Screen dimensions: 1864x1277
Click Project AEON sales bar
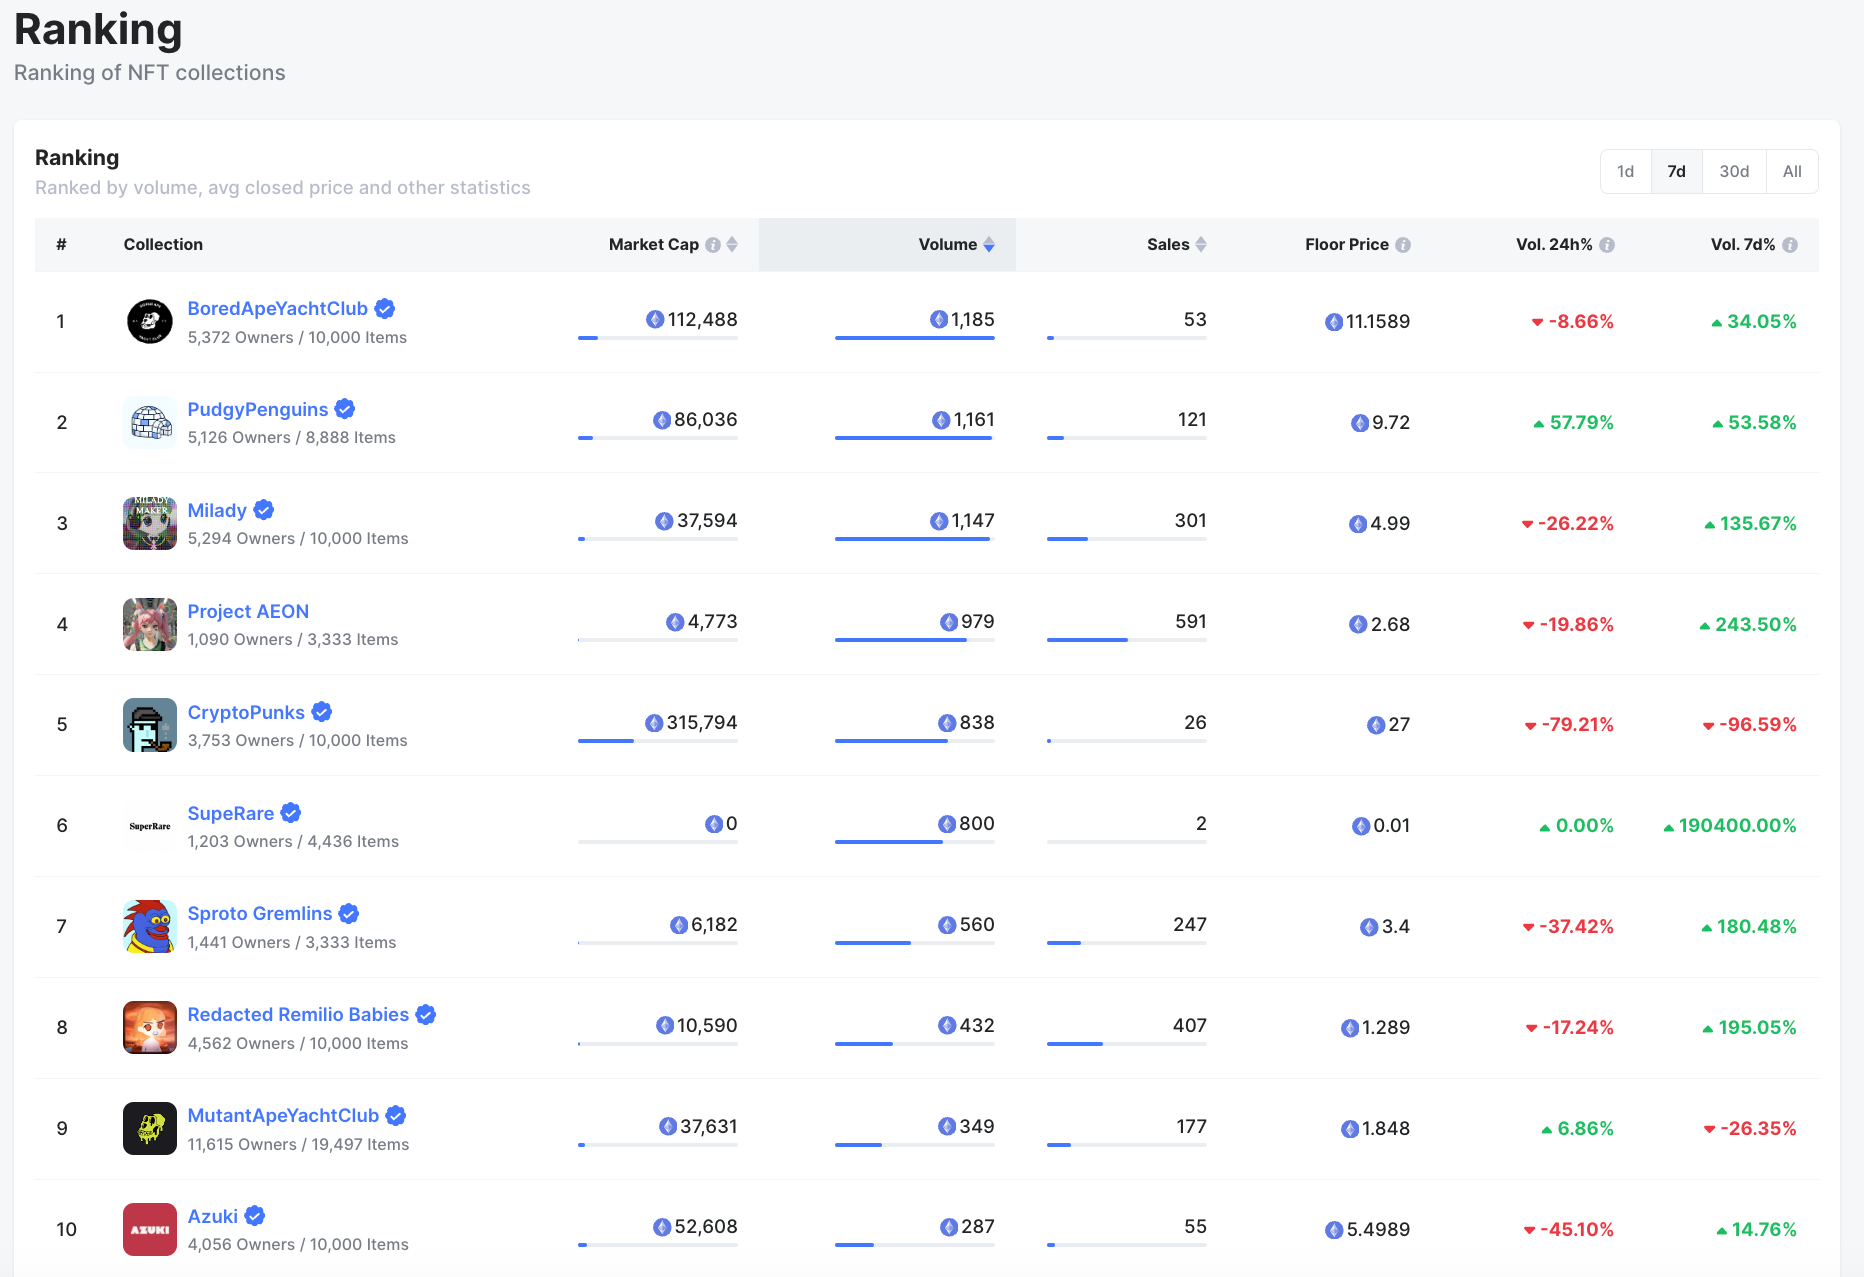point(1127,640)
